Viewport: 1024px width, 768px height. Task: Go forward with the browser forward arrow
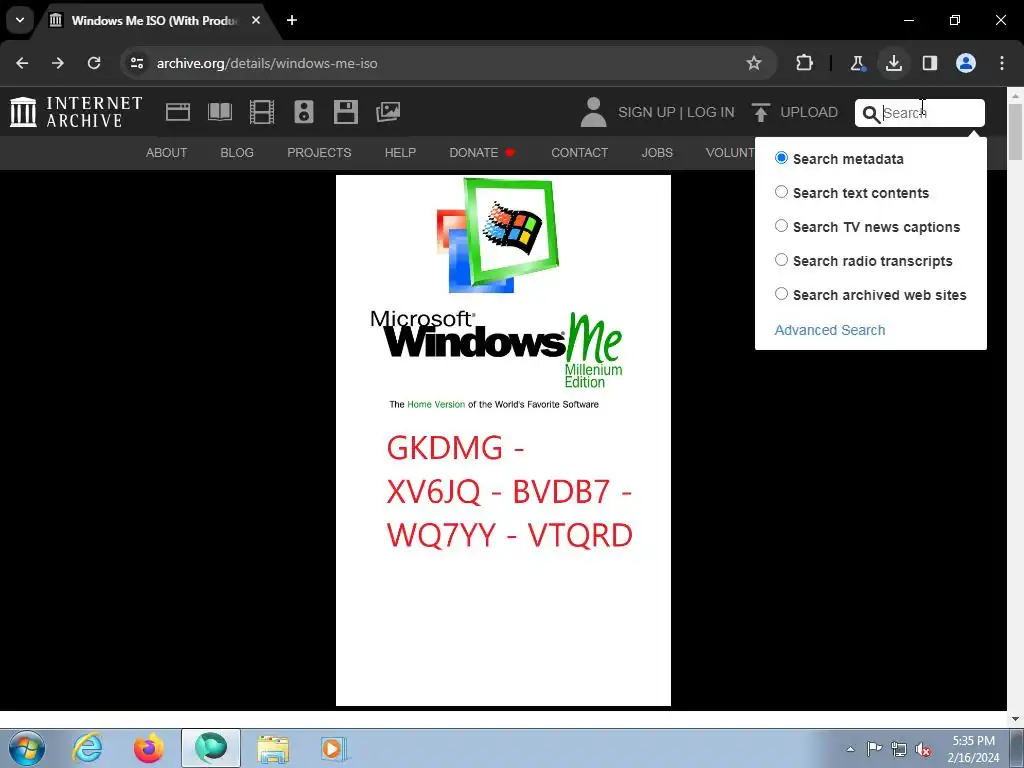(58, 63)
